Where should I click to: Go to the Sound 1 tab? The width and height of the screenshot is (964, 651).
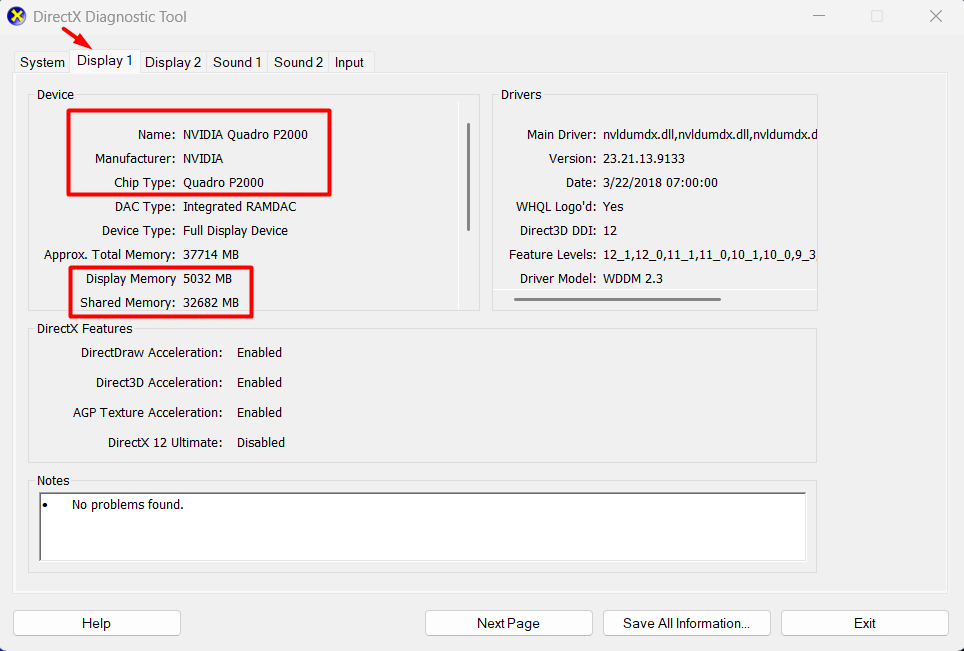tap(237, 62)
